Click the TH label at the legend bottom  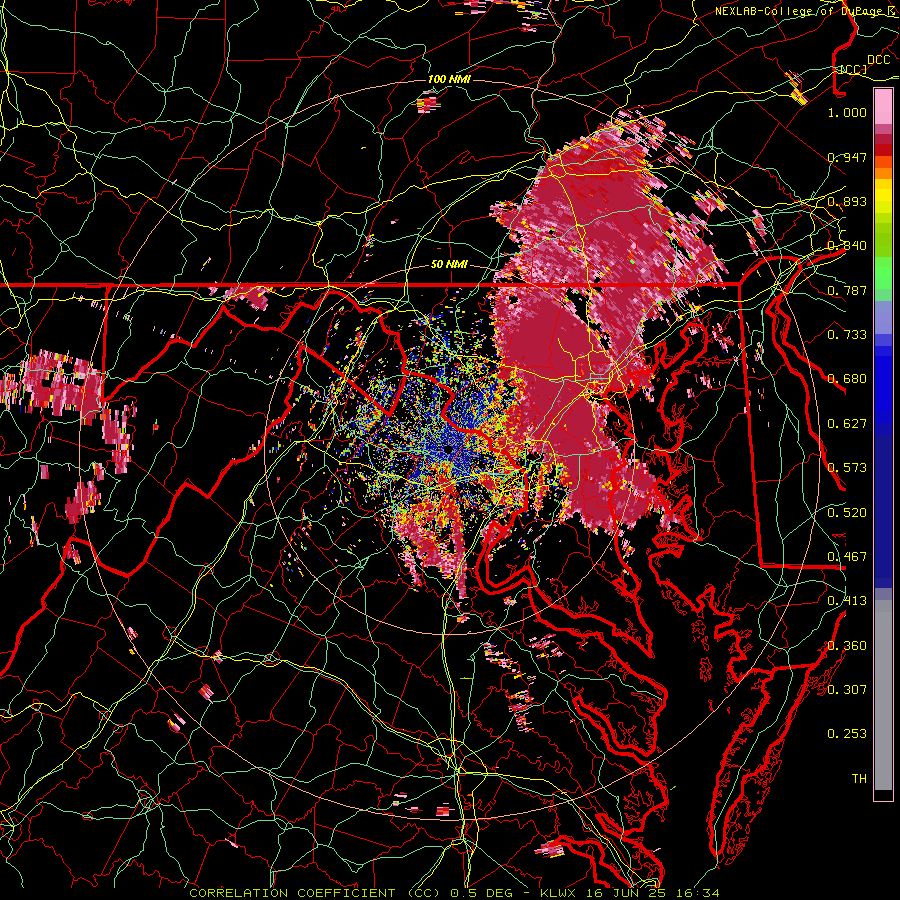859,779
